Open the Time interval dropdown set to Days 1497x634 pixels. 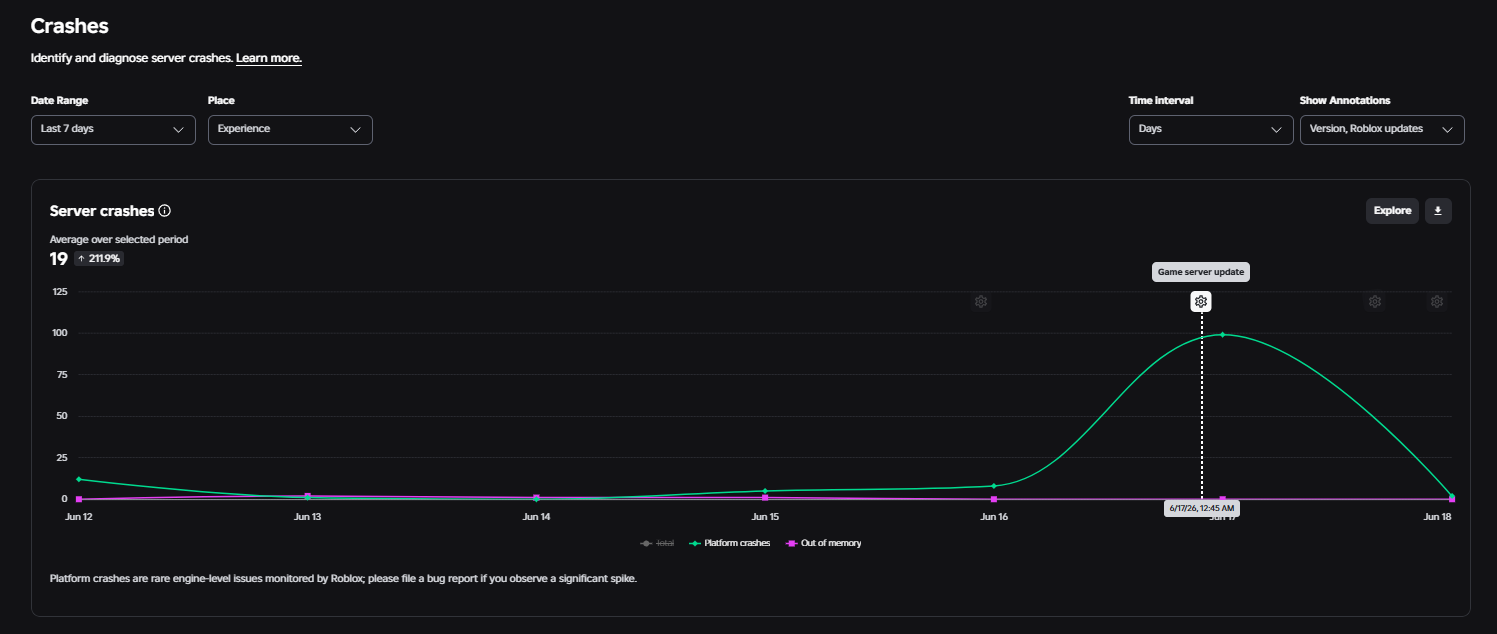pyautogui.click(x=1211, y=130)
